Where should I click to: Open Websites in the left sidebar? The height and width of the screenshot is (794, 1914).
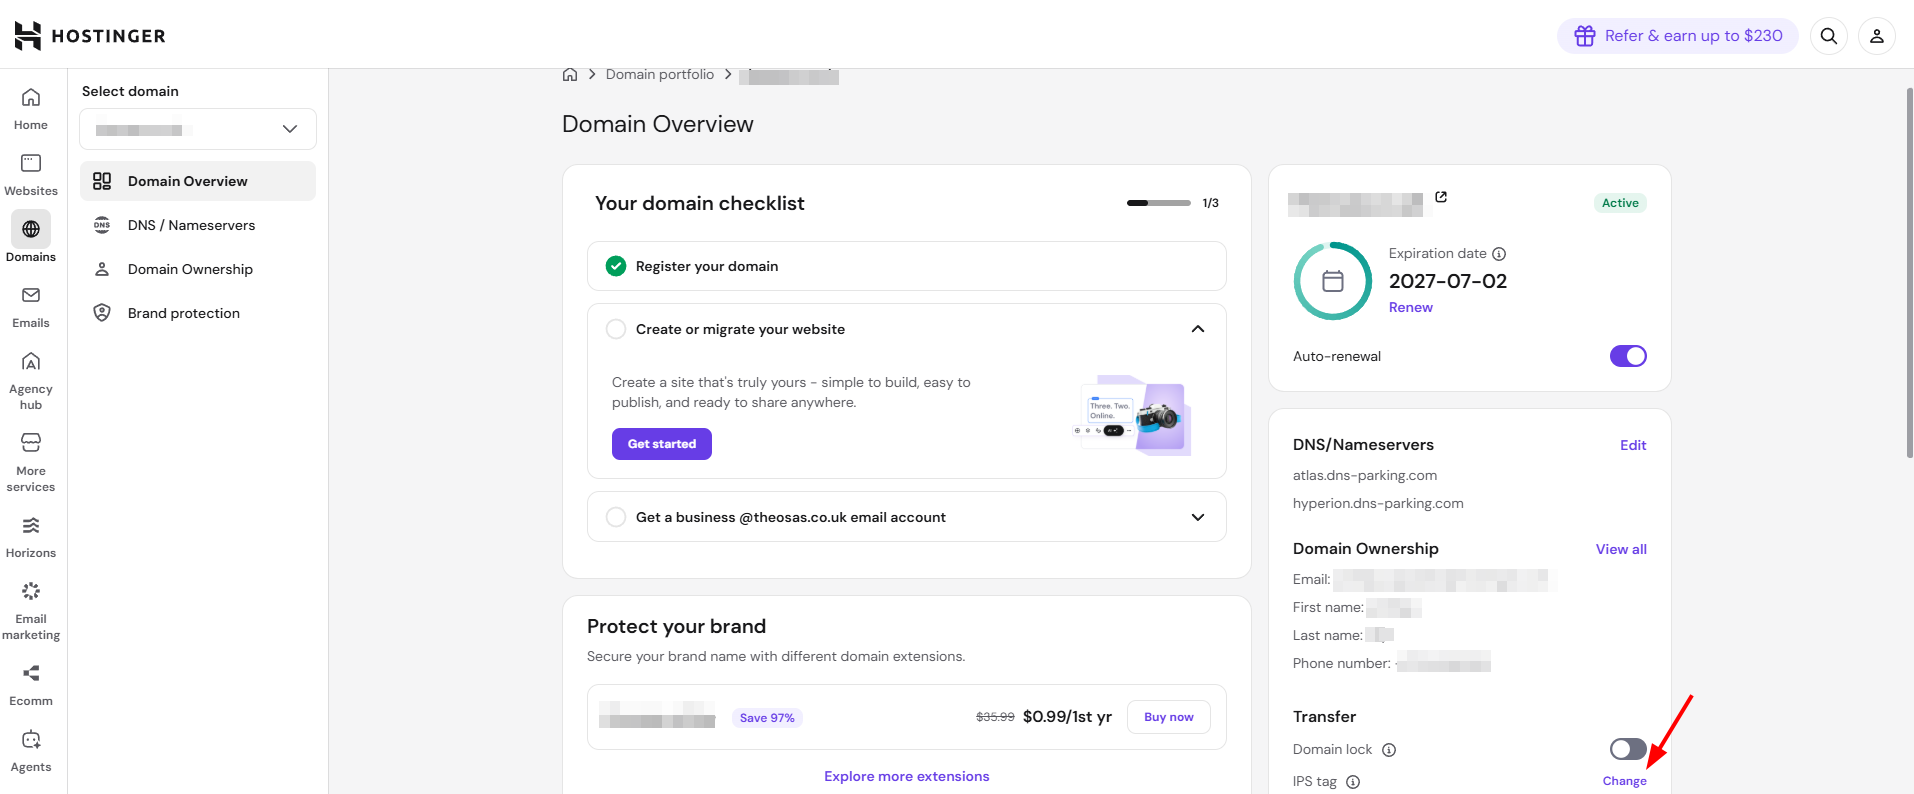31,175
